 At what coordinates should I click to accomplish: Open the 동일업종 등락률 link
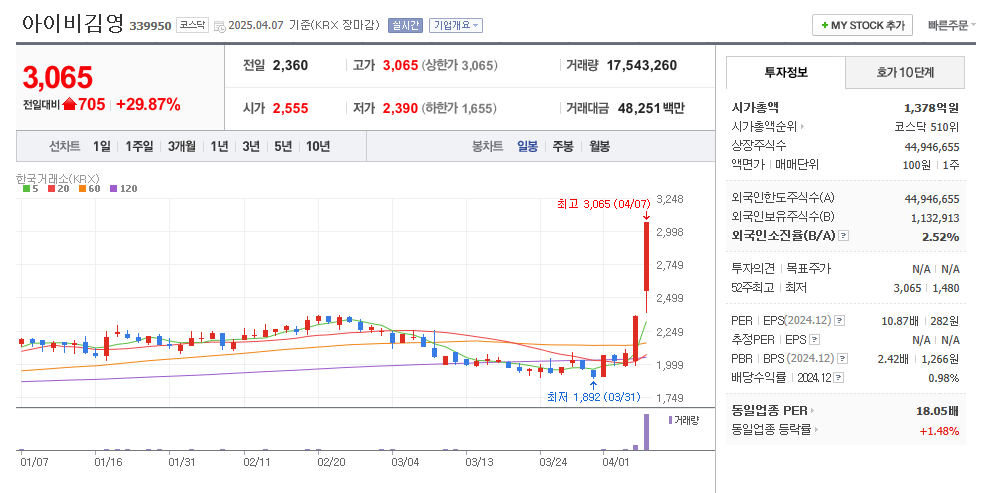coord(775,430)
